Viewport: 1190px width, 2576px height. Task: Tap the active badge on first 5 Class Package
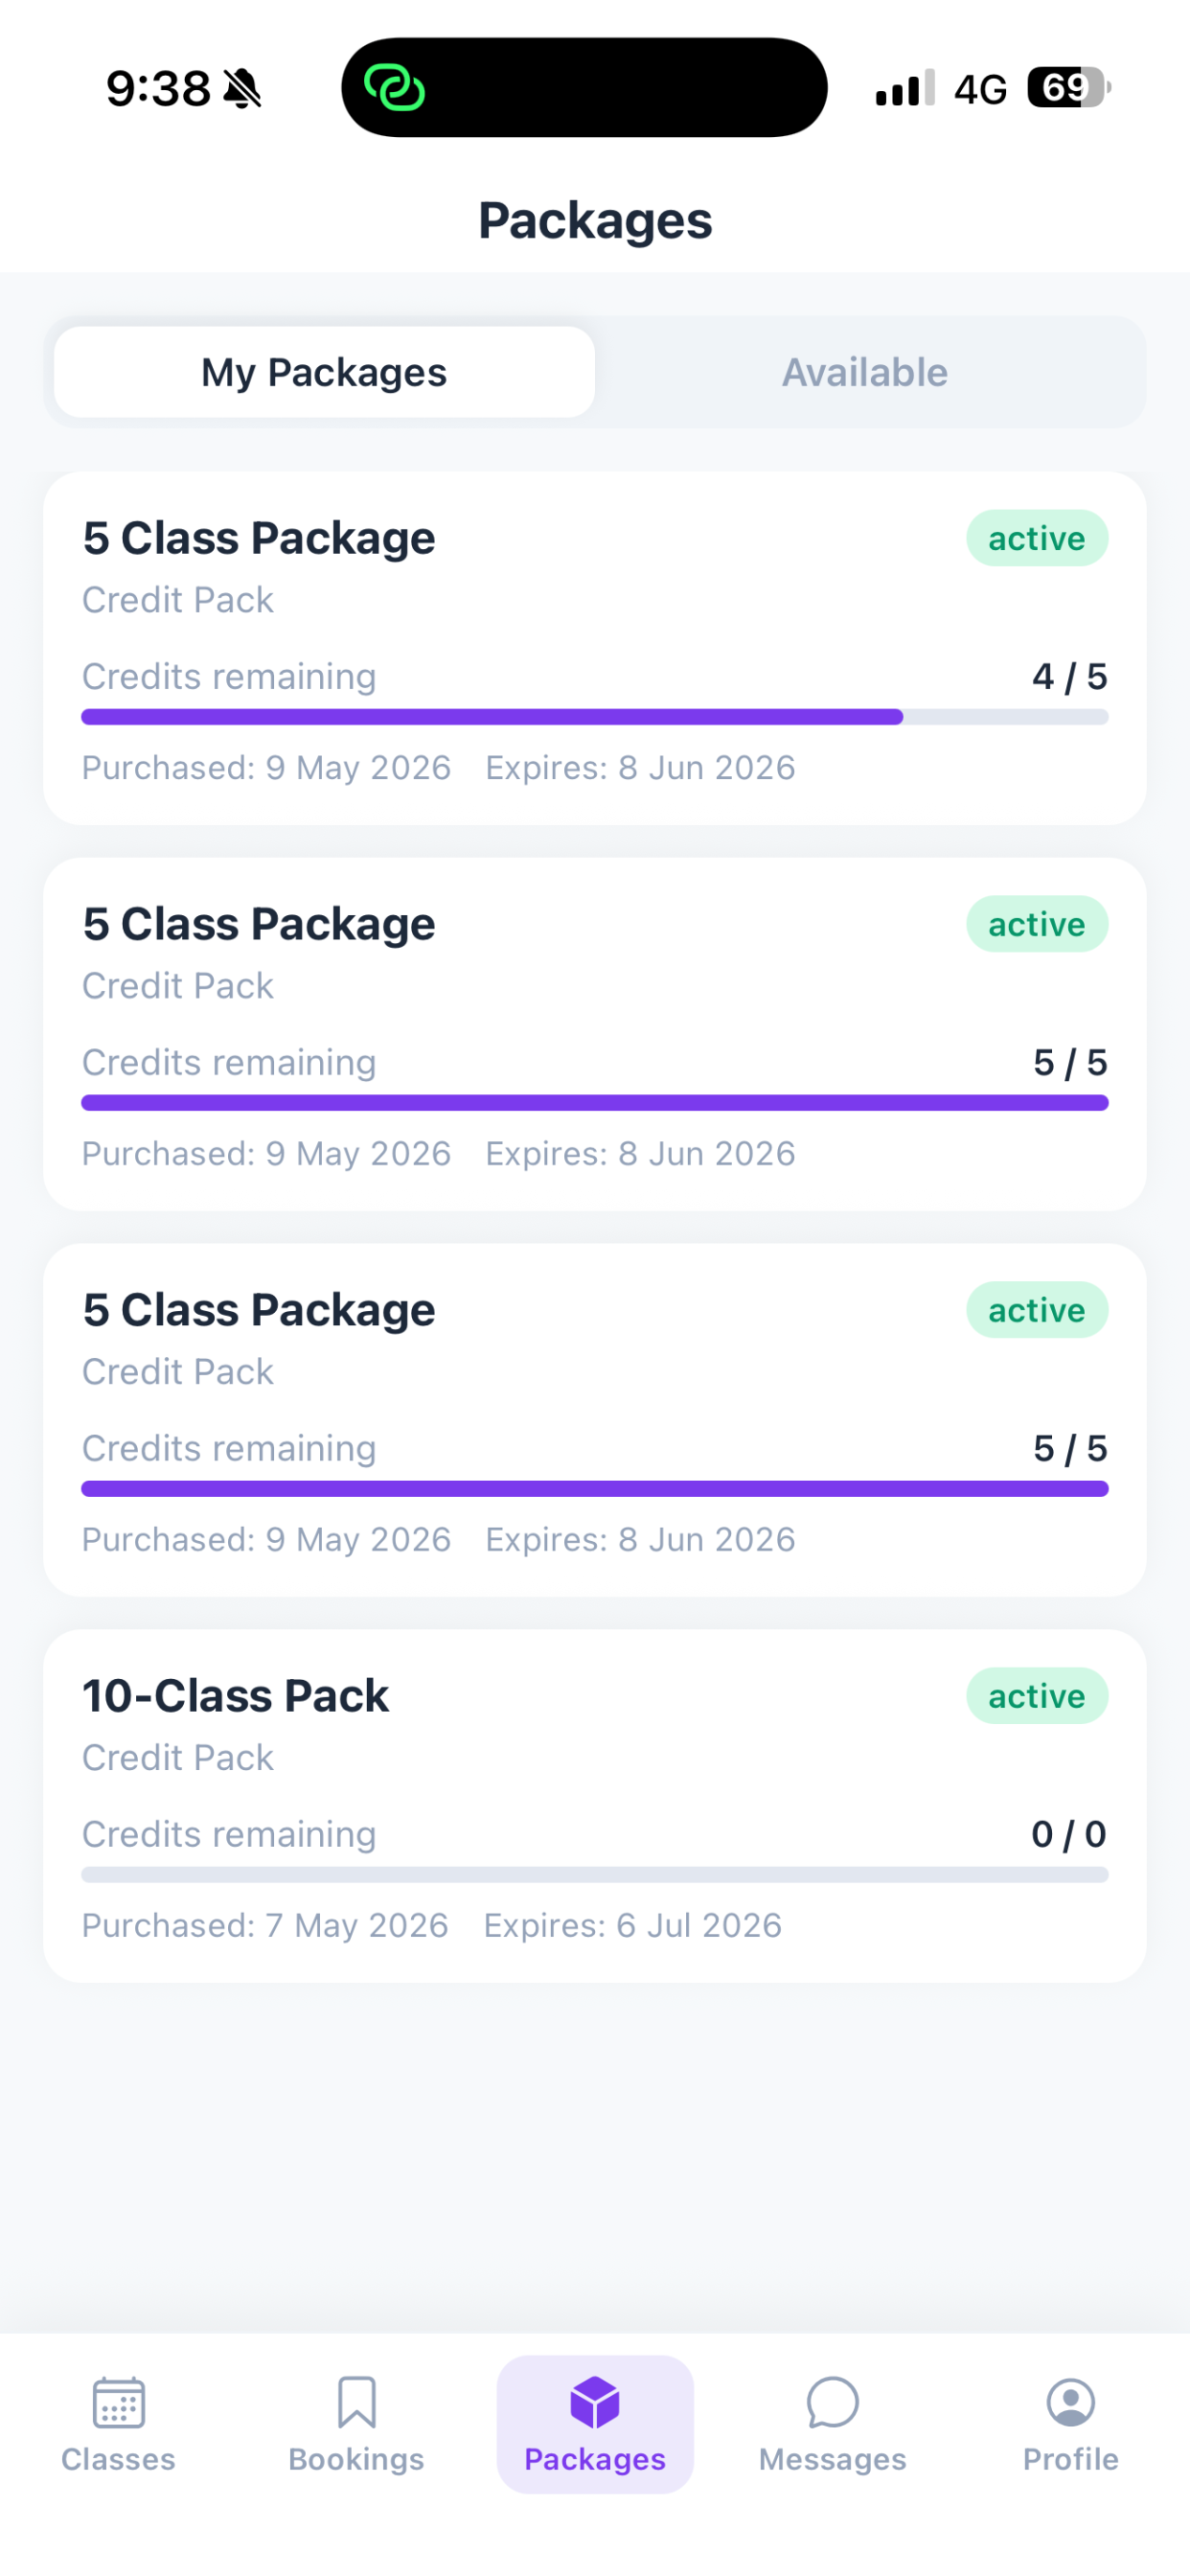point(1037,539)
